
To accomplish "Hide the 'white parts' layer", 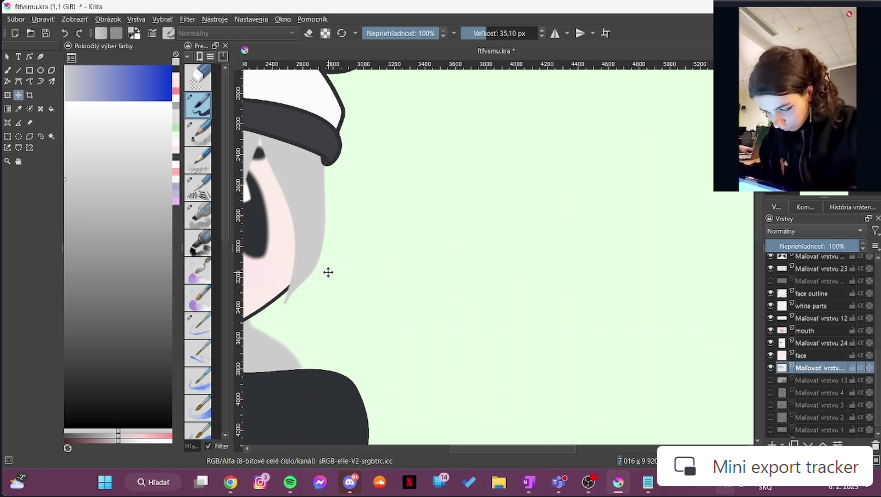I will pyautogui.click(x=770, y=305).
